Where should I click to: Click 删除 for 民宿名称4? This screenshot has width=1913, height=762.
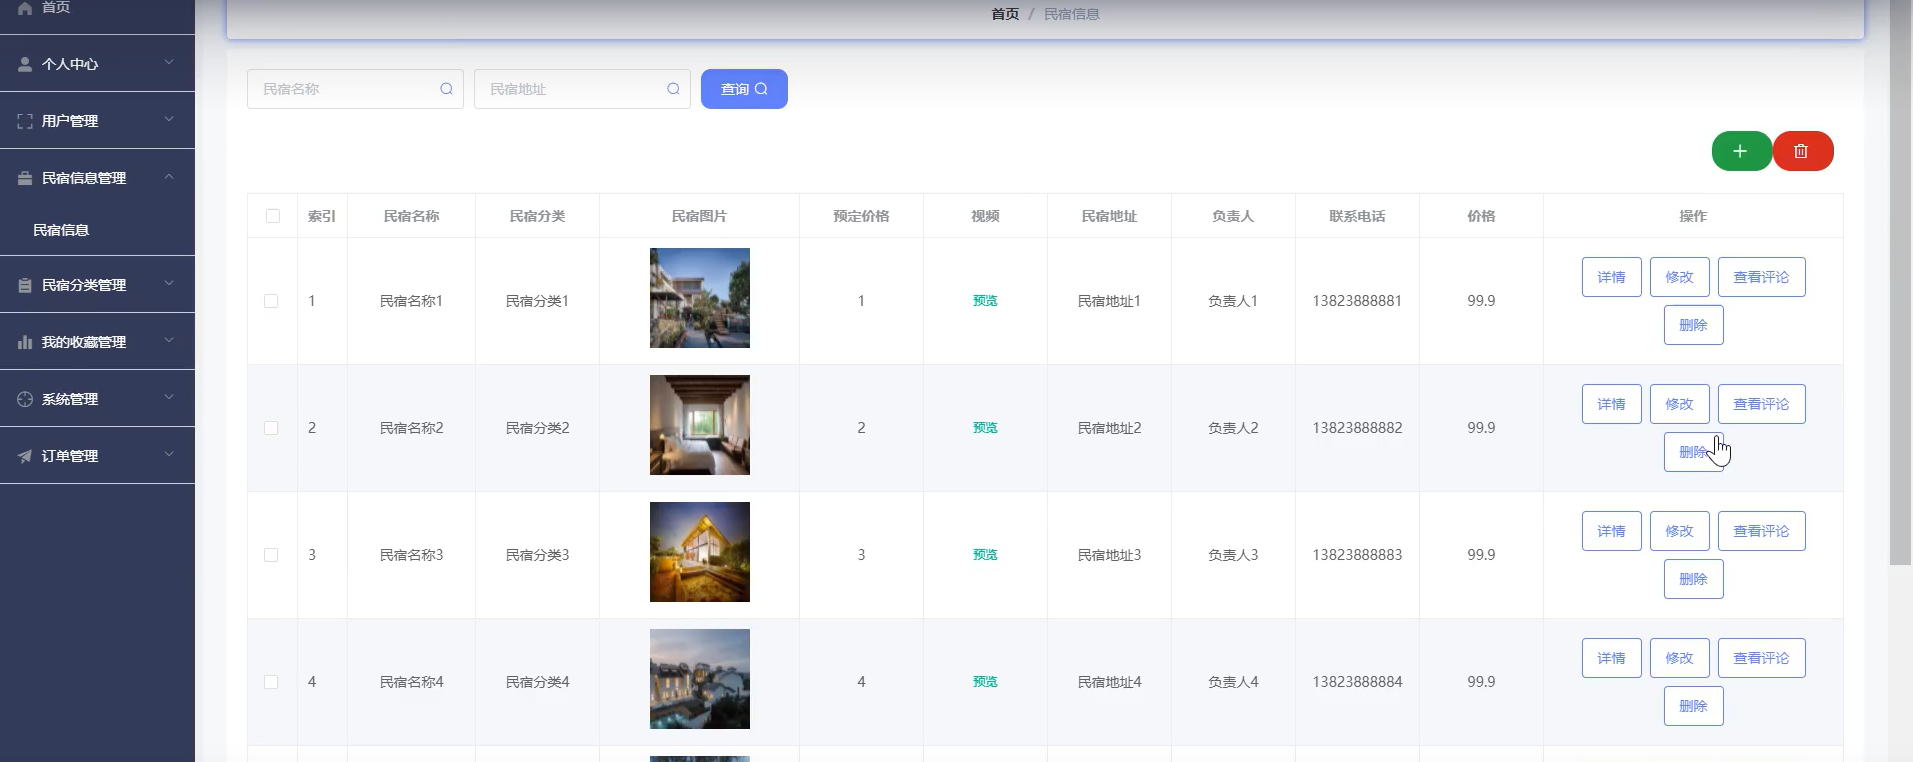point(1693,706)
